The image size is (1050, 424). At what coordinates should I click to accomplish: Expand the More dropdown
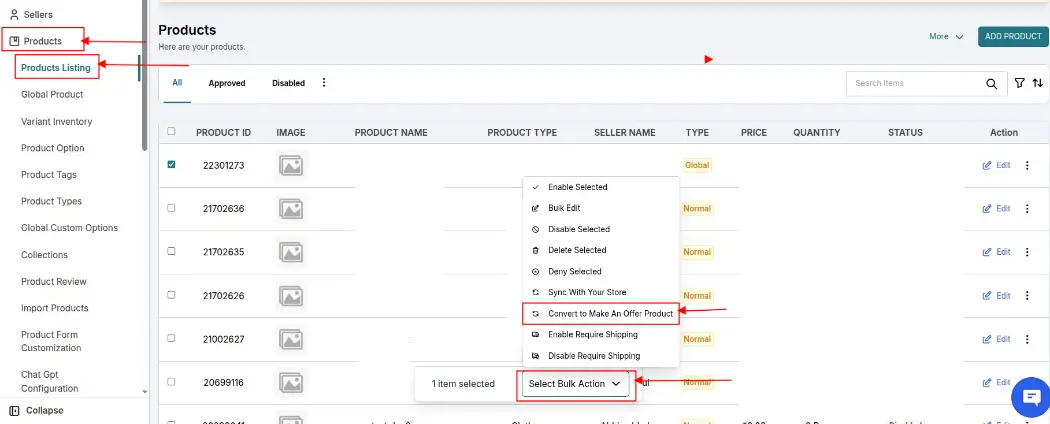946,36
